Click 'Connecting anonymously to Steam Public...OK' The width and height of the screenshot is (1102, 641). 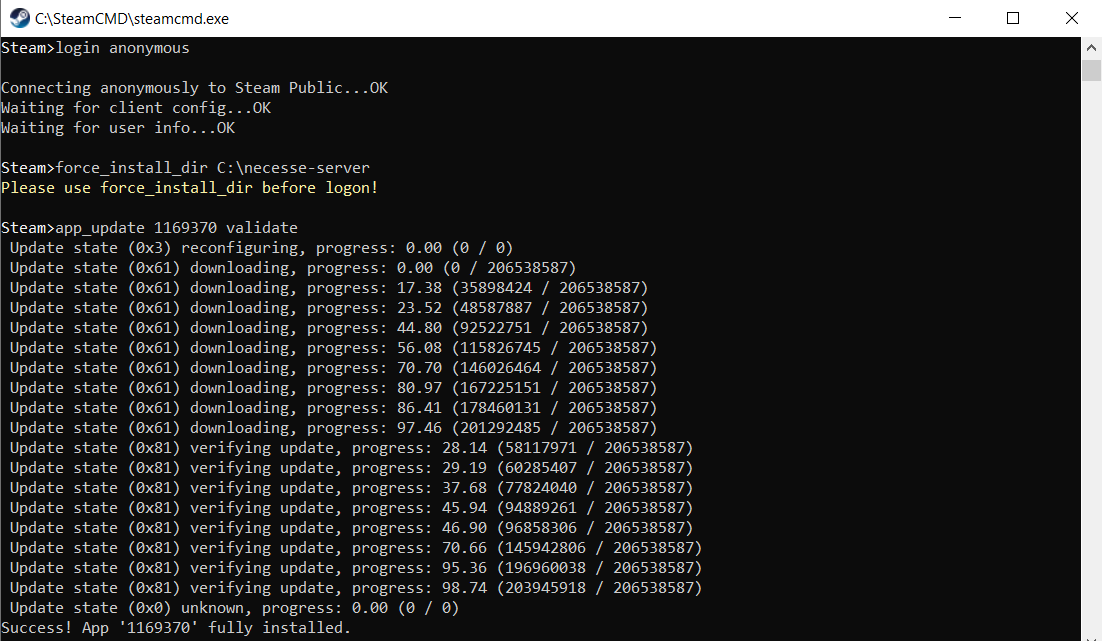click(x=195, y=88)
